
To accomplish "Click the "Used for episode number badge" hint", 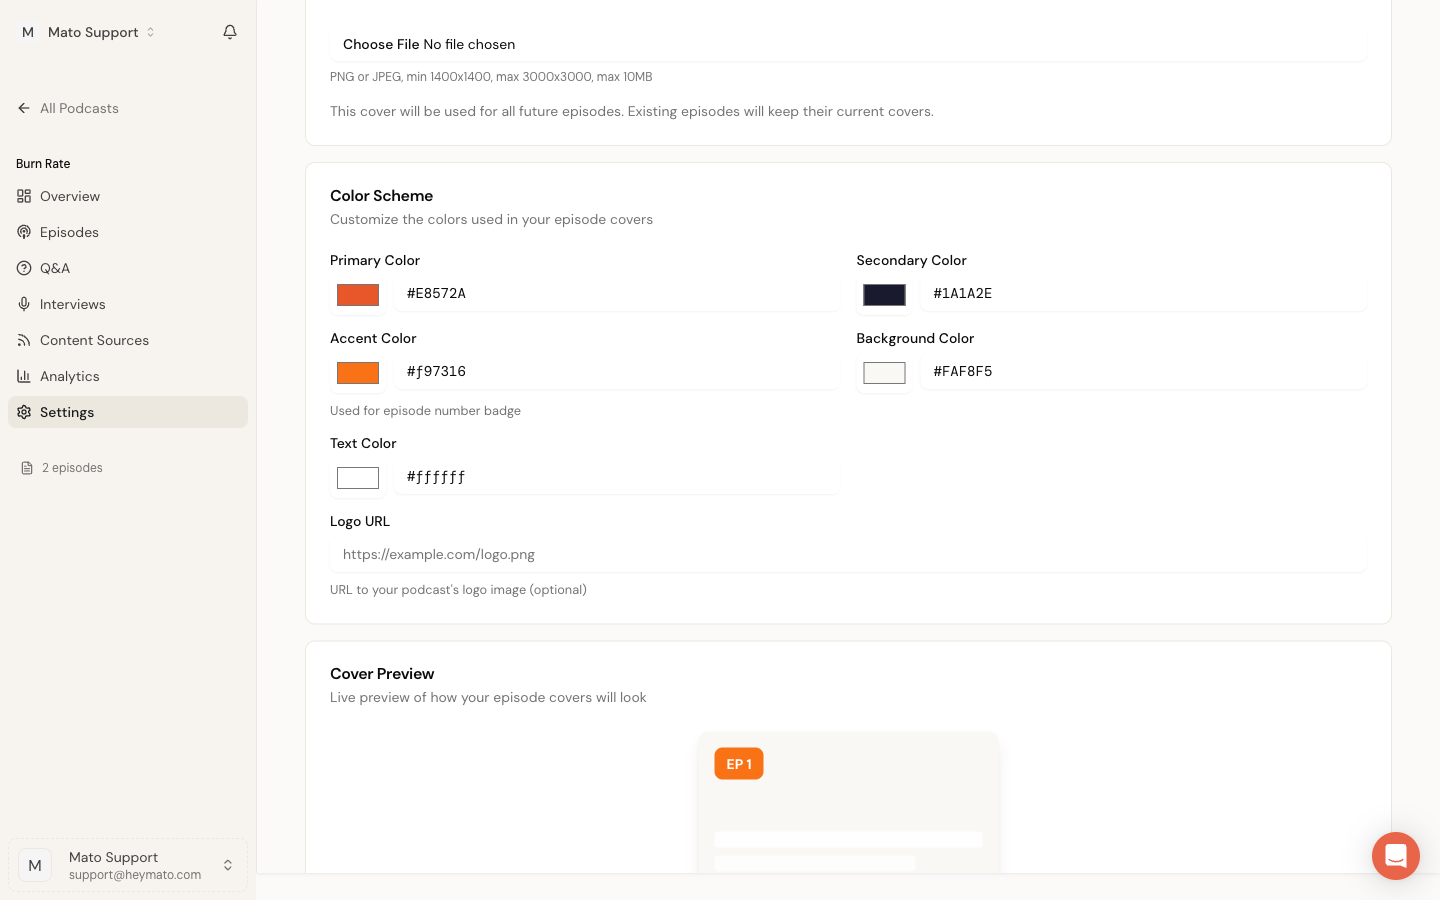I will pyautogui.click(x=425, y=411).
